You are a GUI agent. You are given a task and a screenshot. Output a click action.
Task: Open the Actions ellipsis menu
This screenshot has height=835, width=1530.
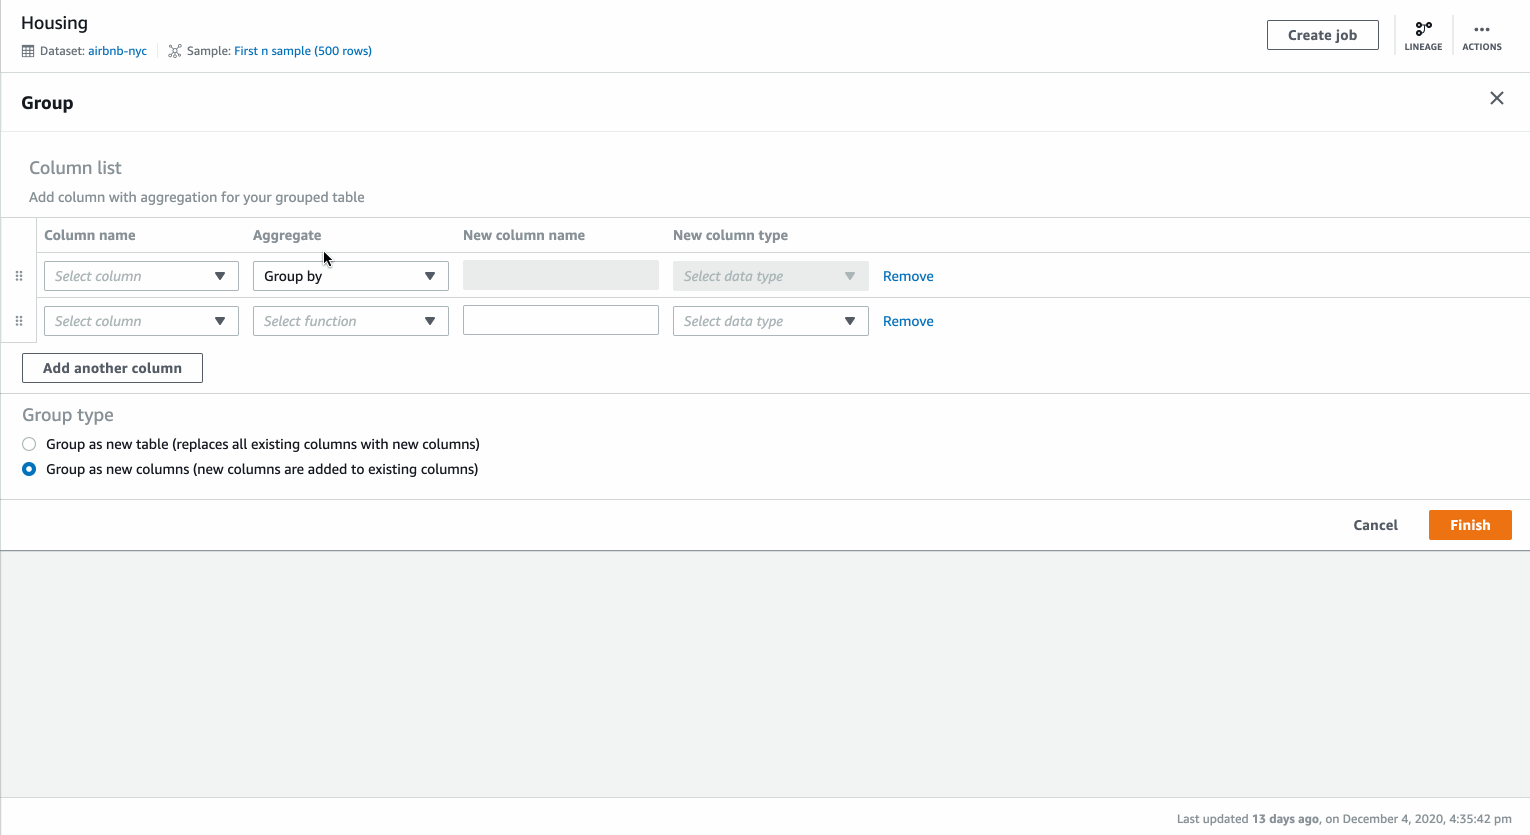click(x=1481, y=33)
